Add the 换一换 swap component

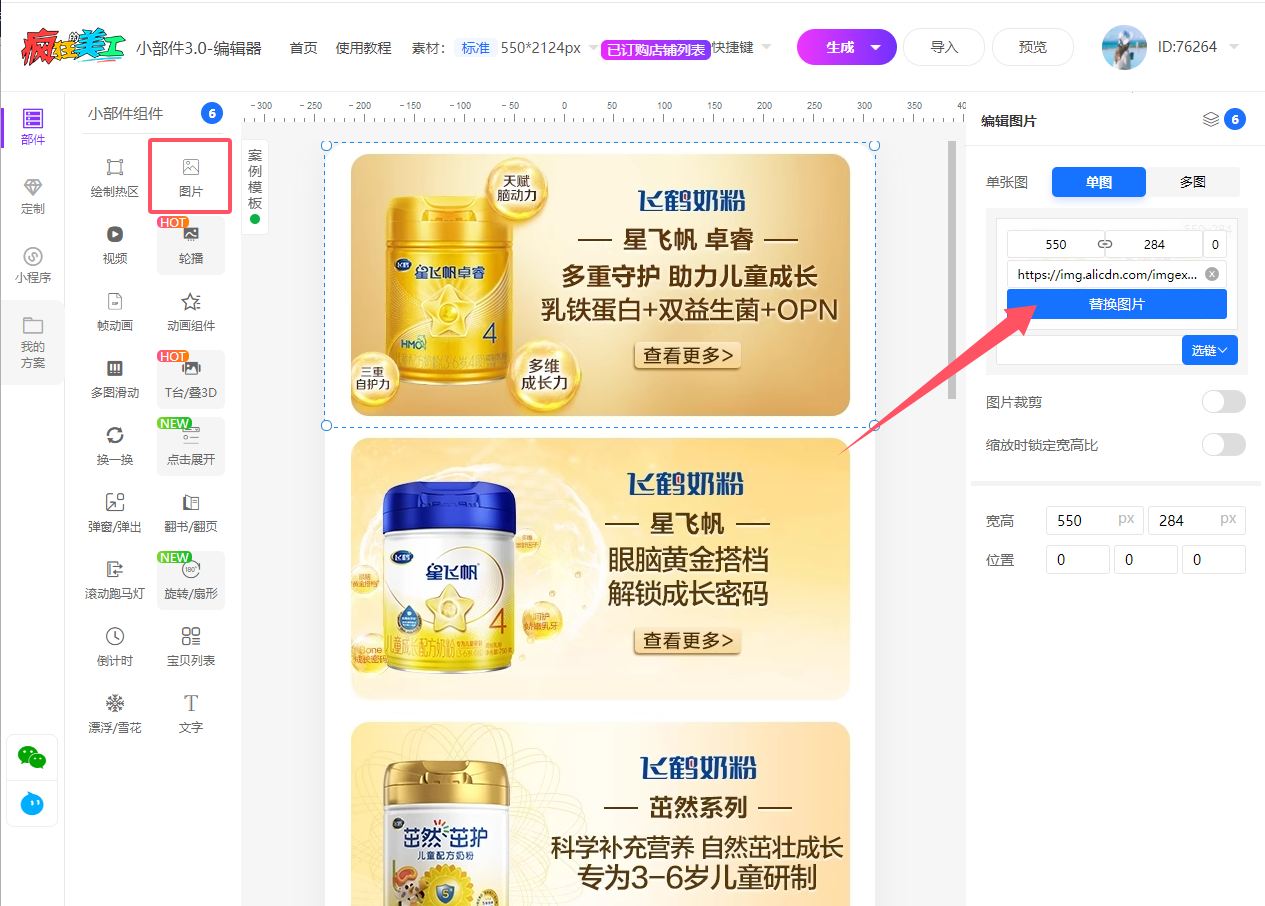click(115, 444)
